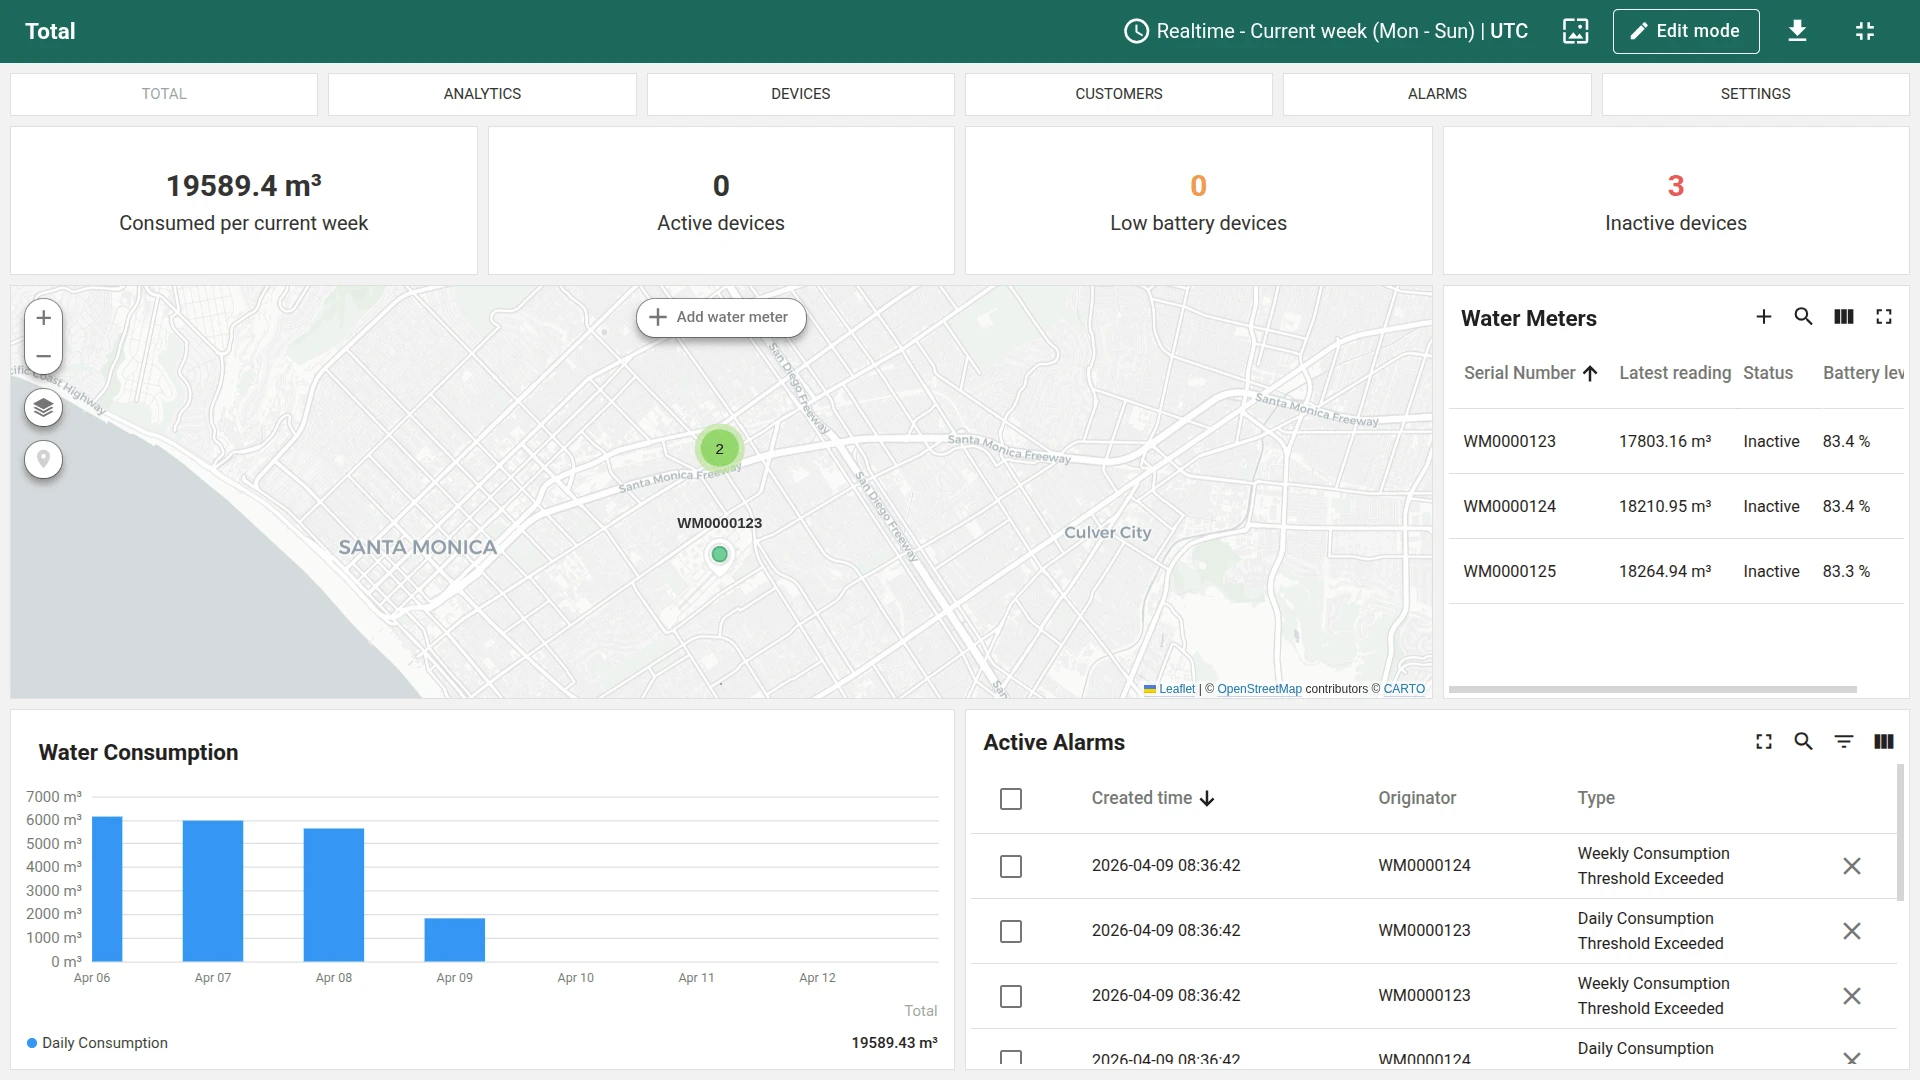This screenshot has height=1080, width=1920.
Task: Click the 18264.94 m³ reading cell
Action: 1665,571
